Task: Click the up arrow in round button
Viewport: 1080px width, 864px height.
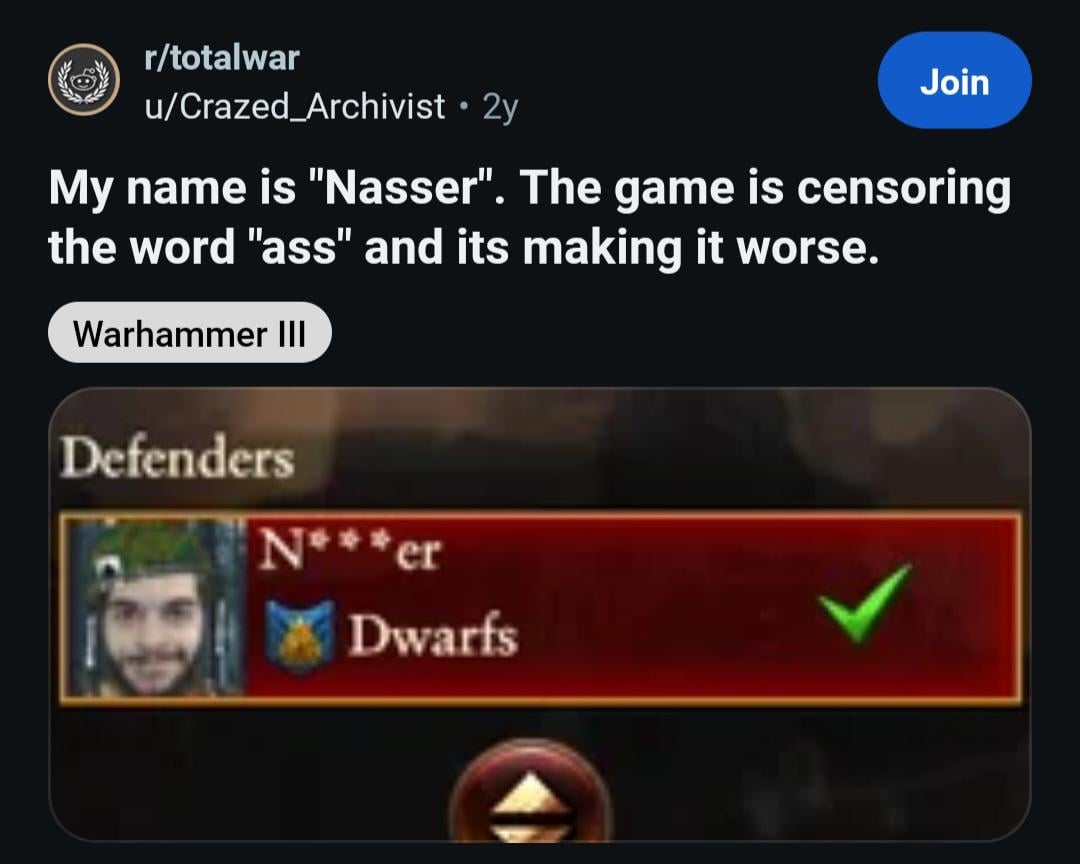Action: pyautogui.click(x=528, y=794)
